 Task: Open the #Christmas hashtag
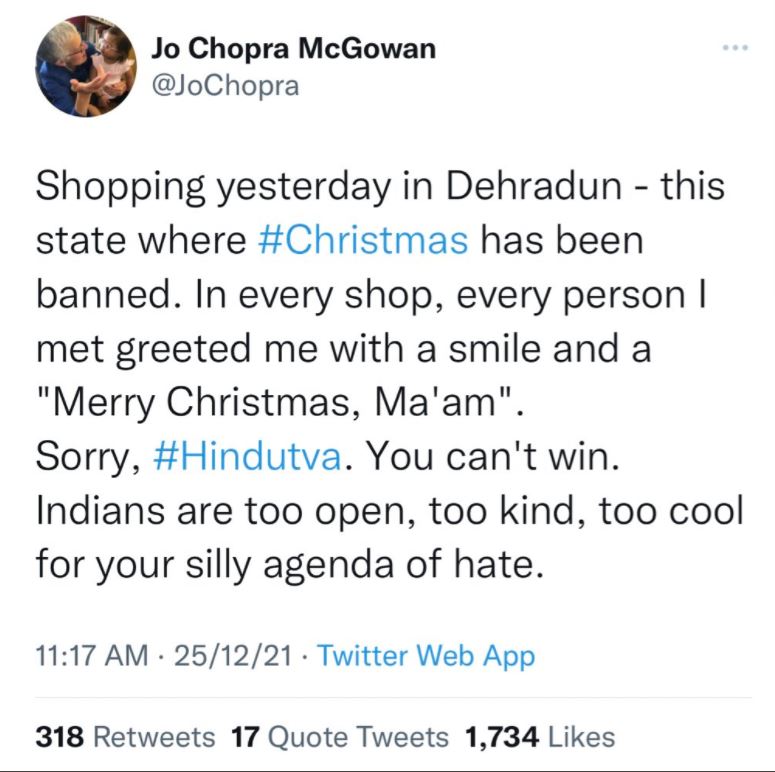point(369,241)
